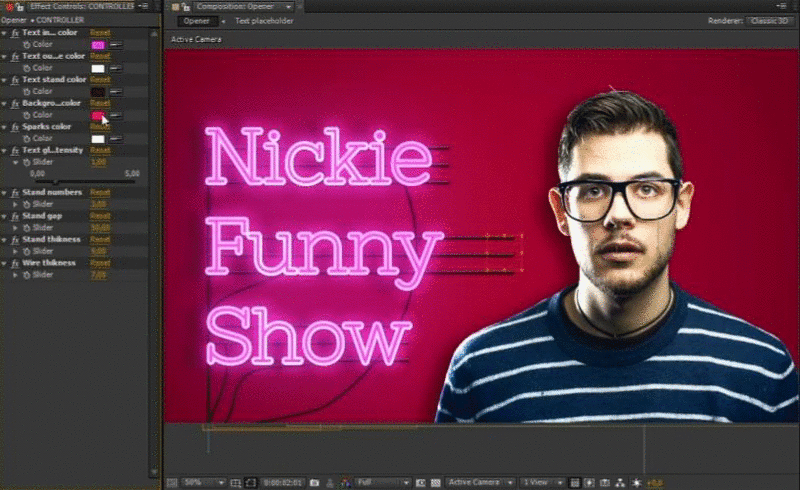
Task: Toggle the fx switch for Stand numbers effect
Action: pyautogui.click(x=15, y=192)
